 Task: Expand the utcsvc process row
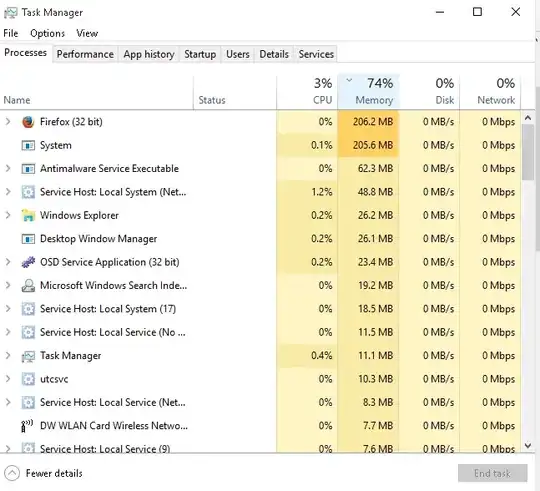pyautogui.click(x=8, y=379)
